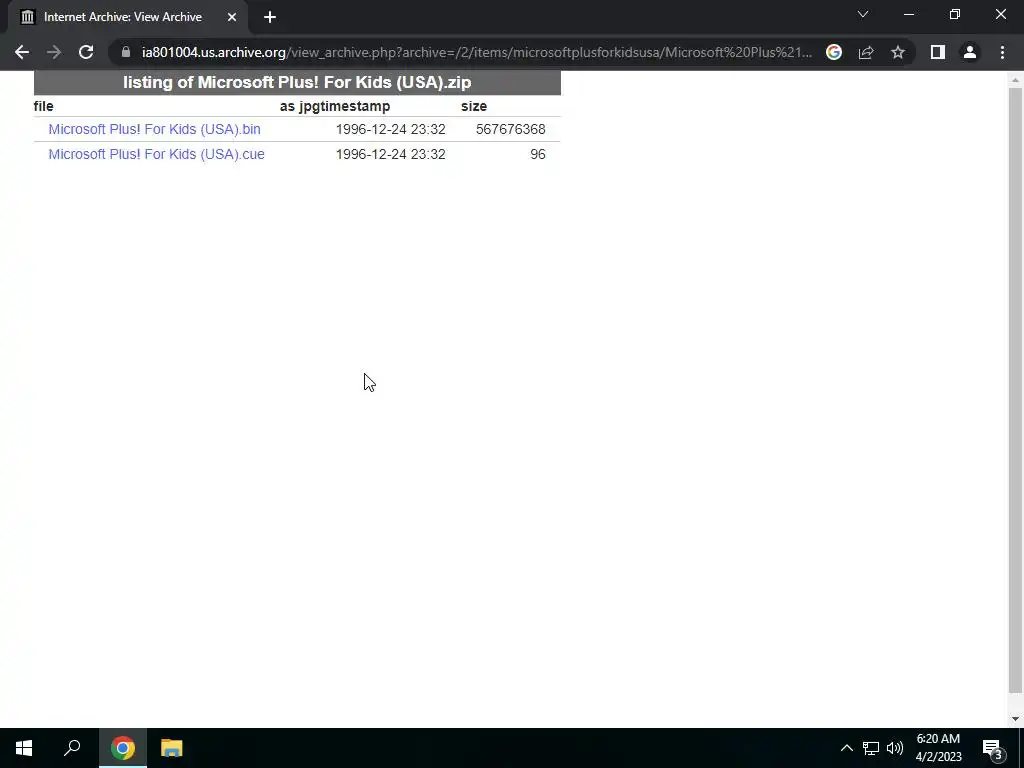1024x768 pixels.
Task: Open the Chrome profile menu
Action: pyautogui.click(x=970, y=52)
